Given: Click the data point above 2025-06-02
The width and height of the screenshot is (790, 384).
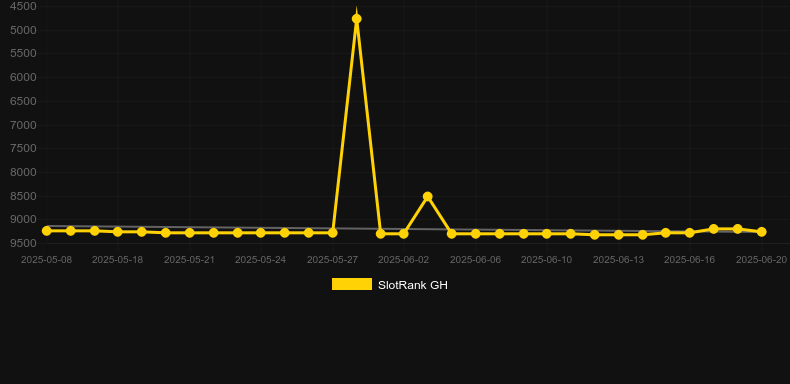Looking at the screenshot, I should coord(404,234).
